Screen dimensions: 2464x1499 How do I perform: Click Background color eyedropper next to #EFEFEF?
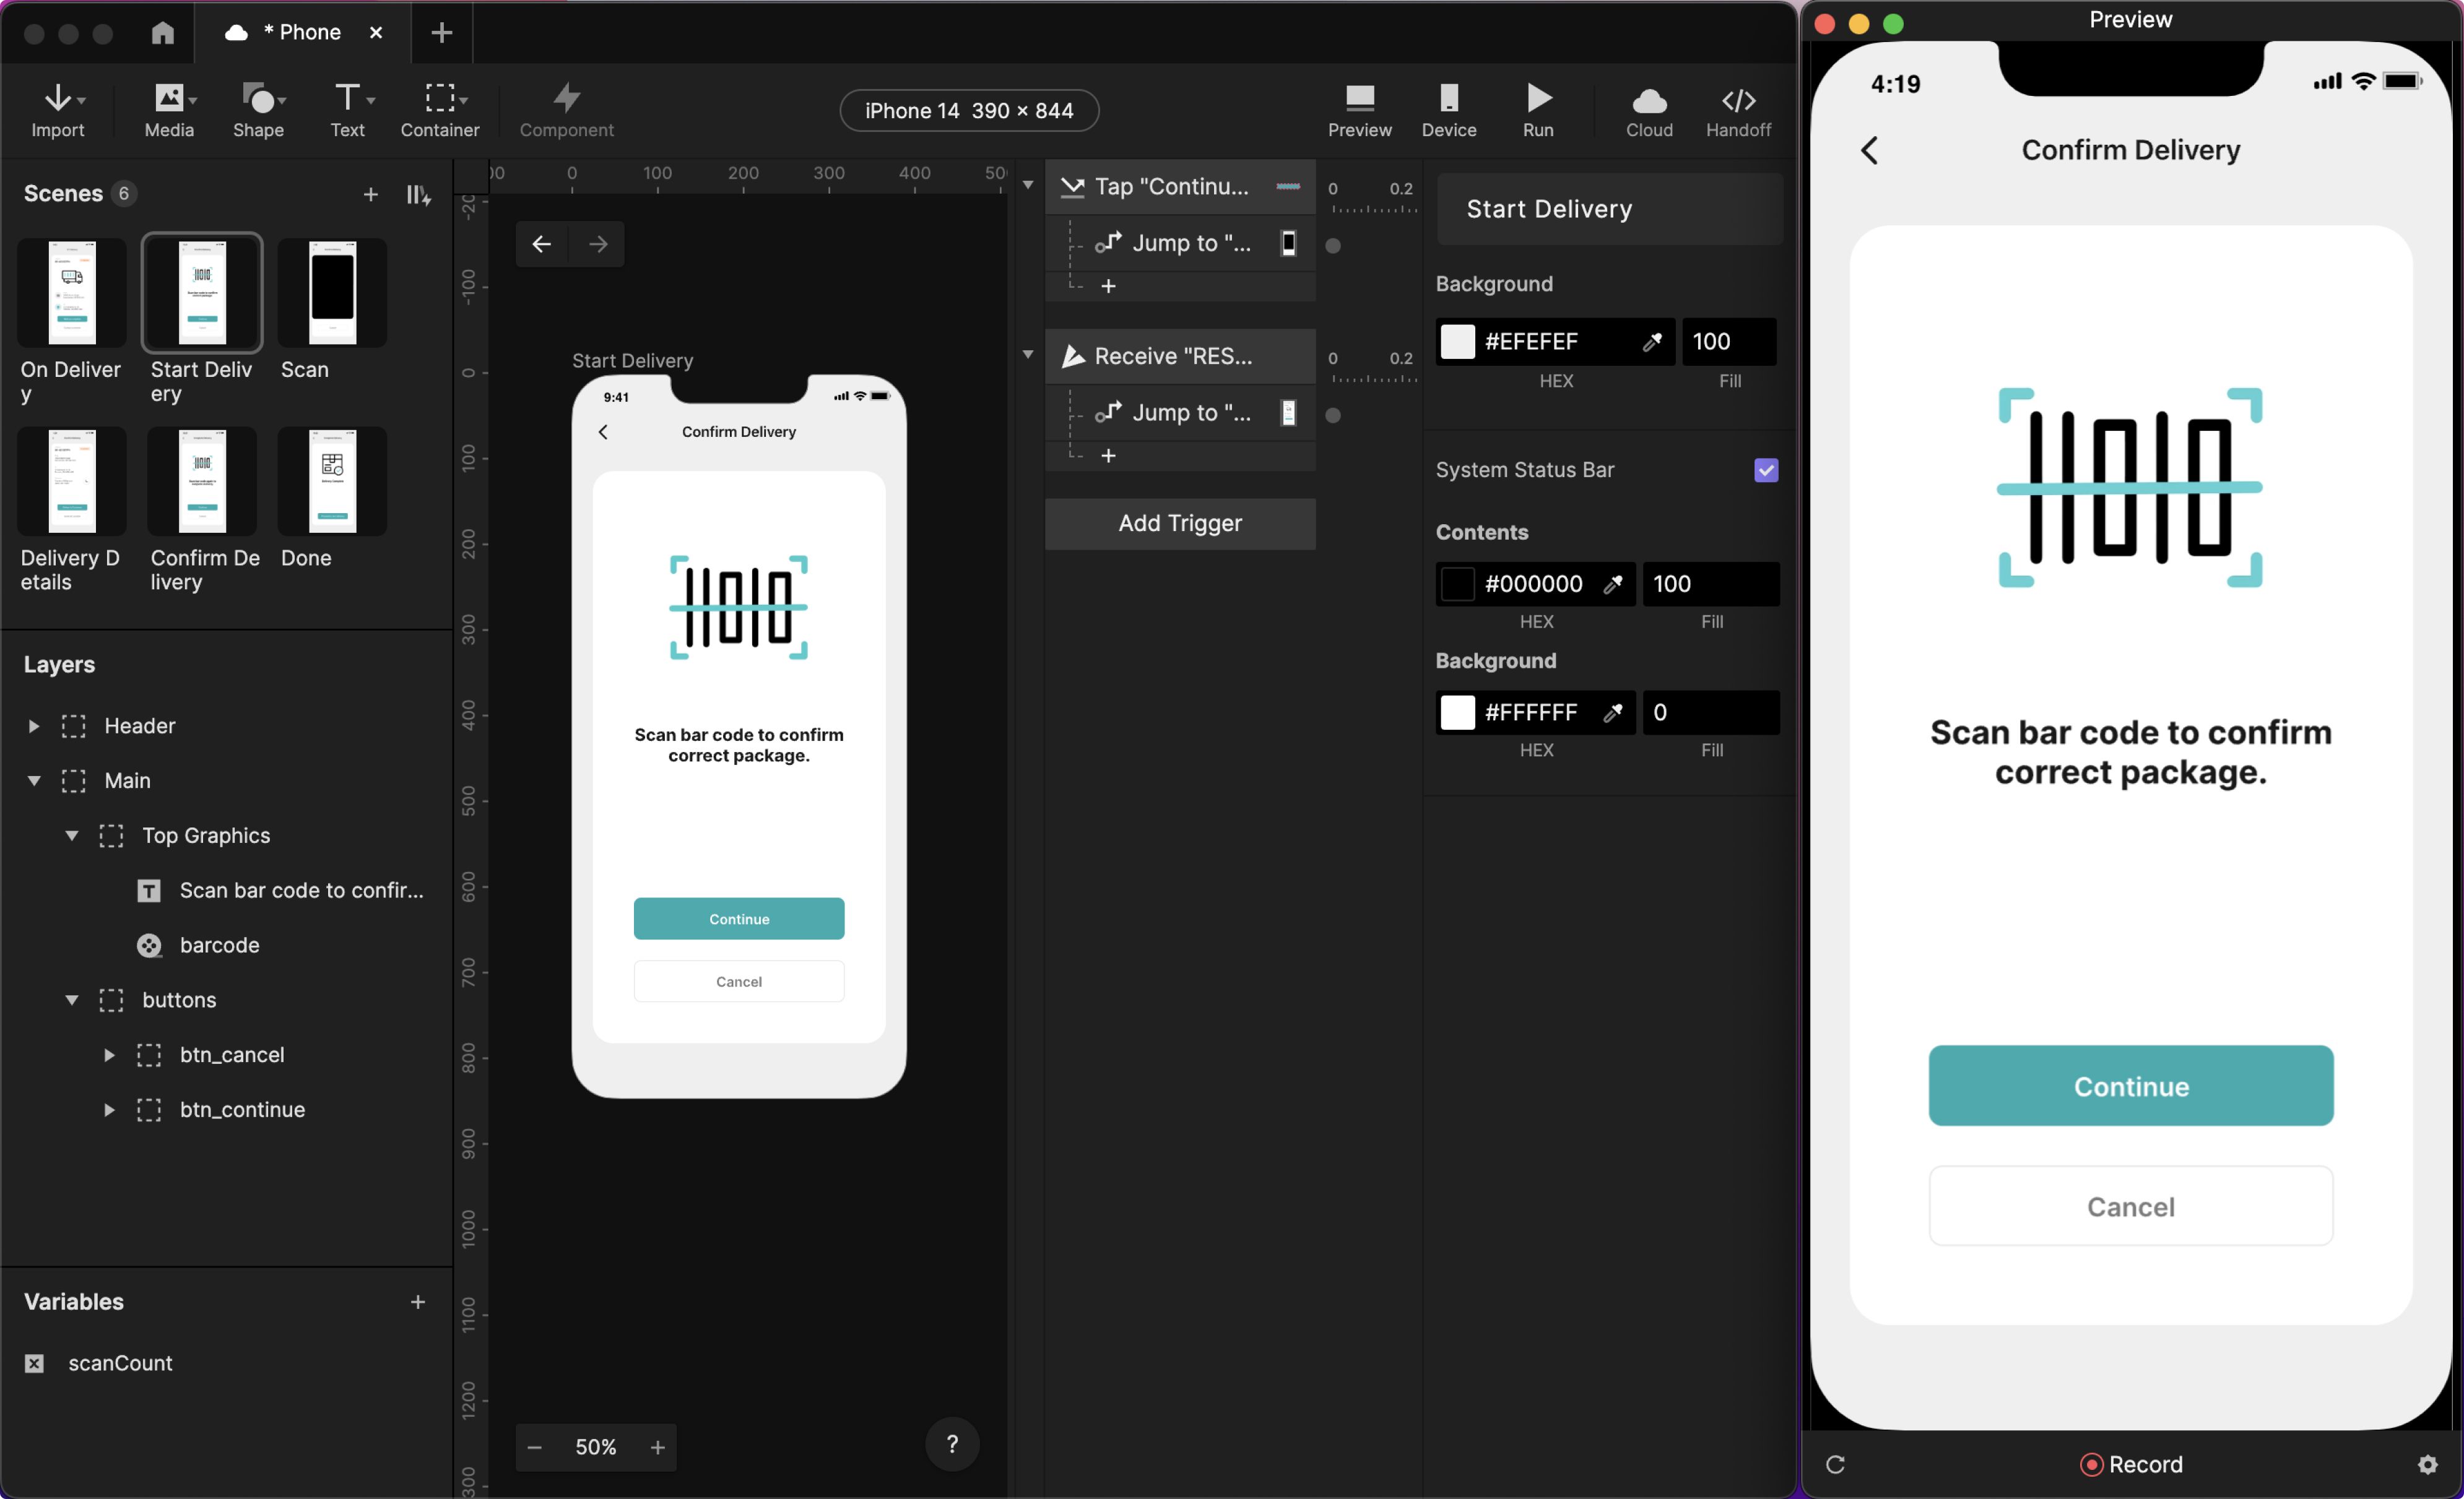coord(1651,342)
